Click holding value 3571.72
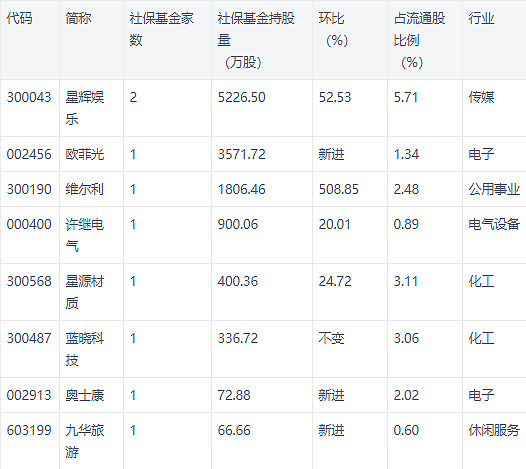526x469 pixels. (x=242, y=154)
